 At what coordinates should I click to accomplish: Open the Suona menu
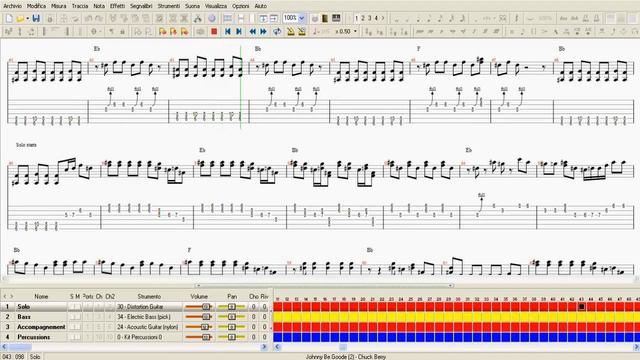point(192,6)
